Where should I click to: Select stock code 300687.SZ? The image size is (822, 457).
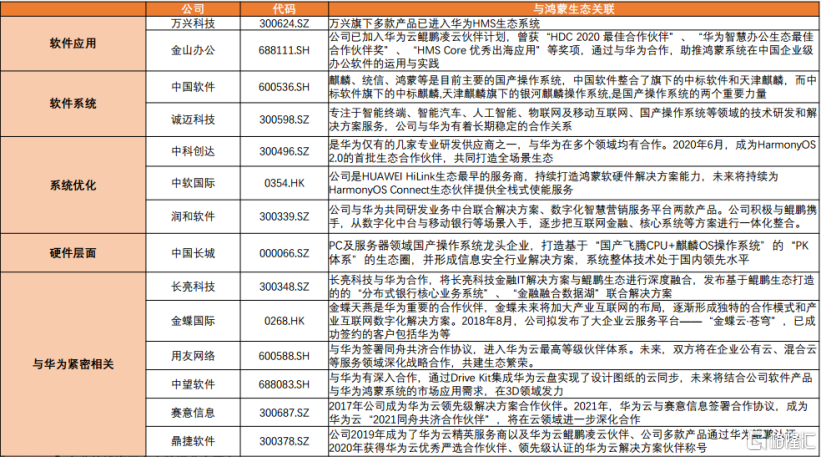[284, 413]
